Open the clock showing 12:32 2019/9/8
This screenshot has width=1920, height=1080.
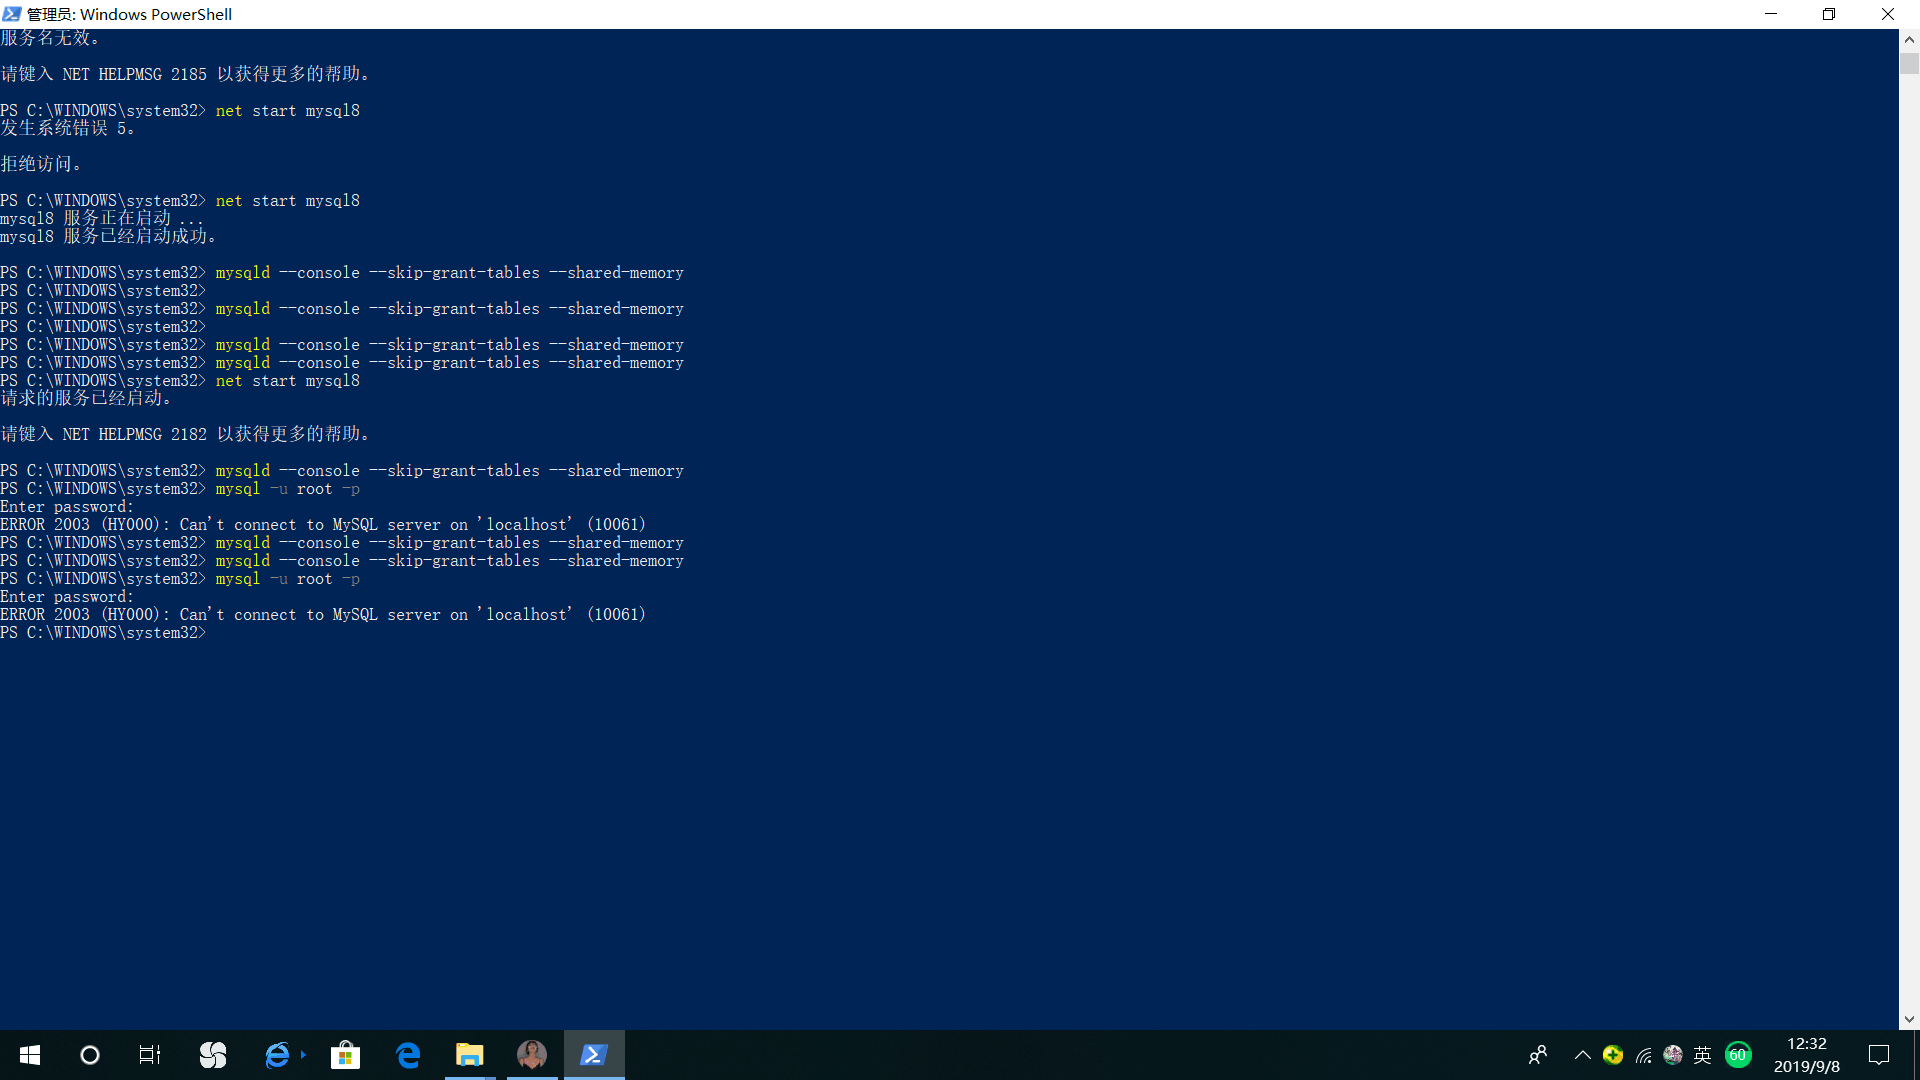(x=1806, y=1055)
